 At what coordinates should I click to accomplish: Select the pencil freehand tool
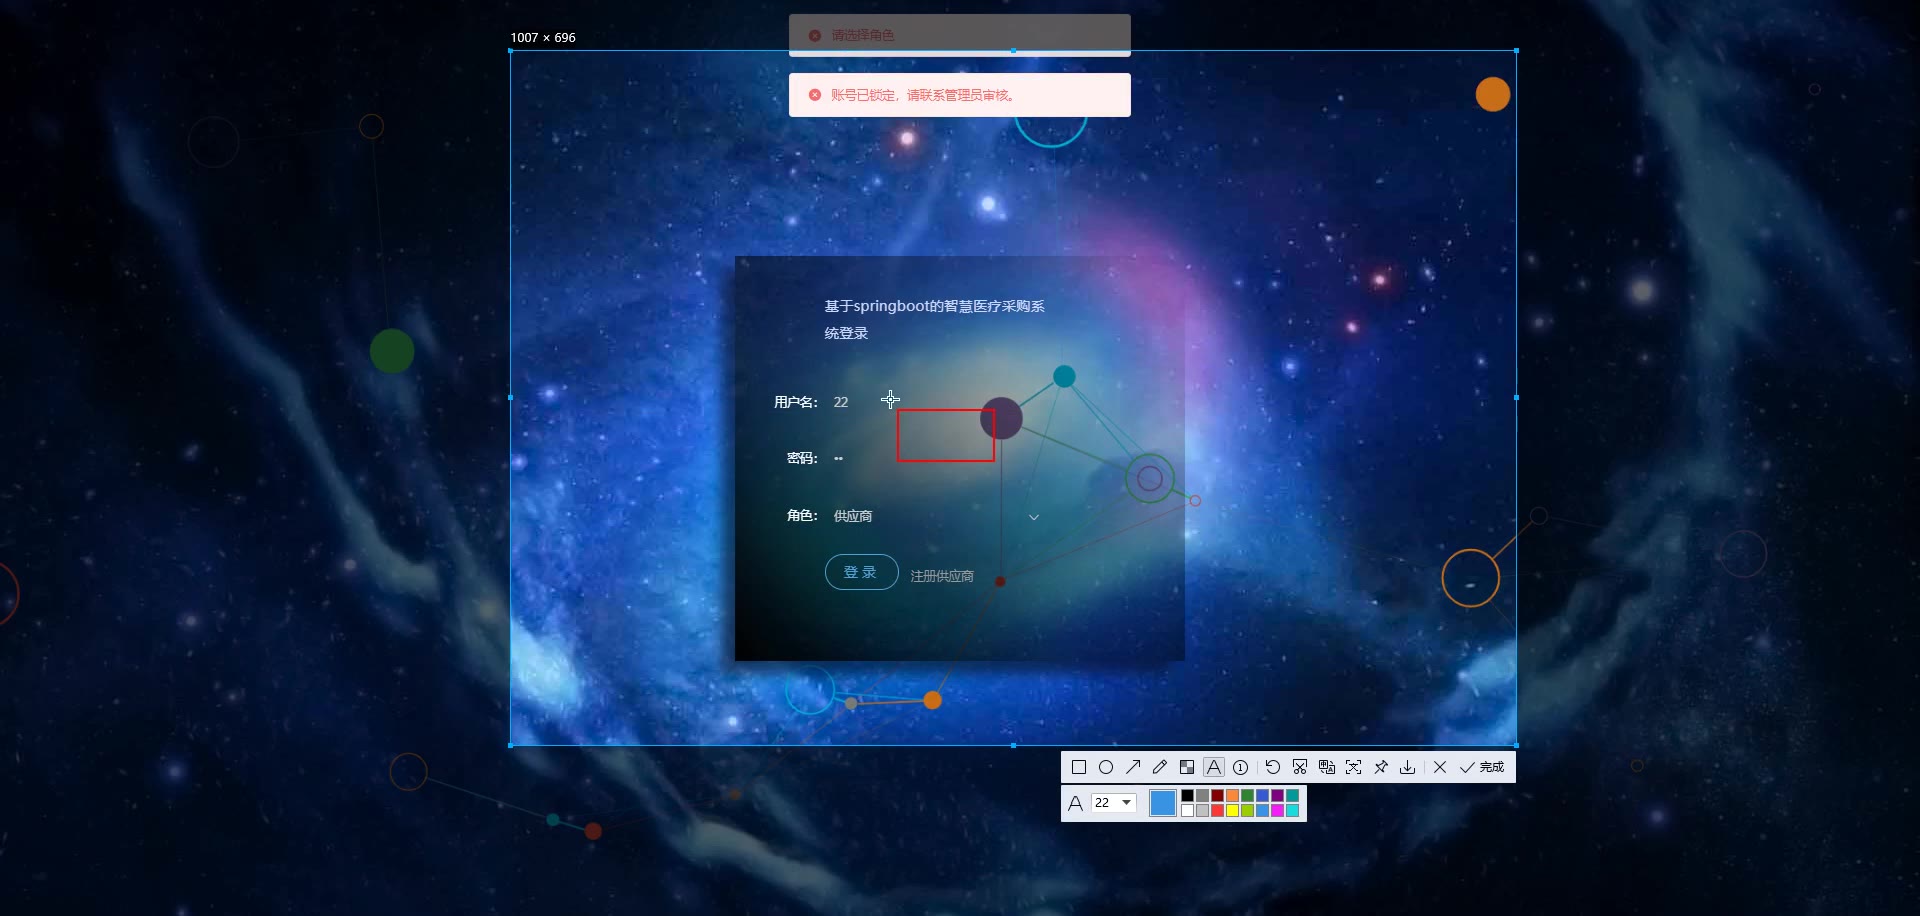(x=1160, y=767)
